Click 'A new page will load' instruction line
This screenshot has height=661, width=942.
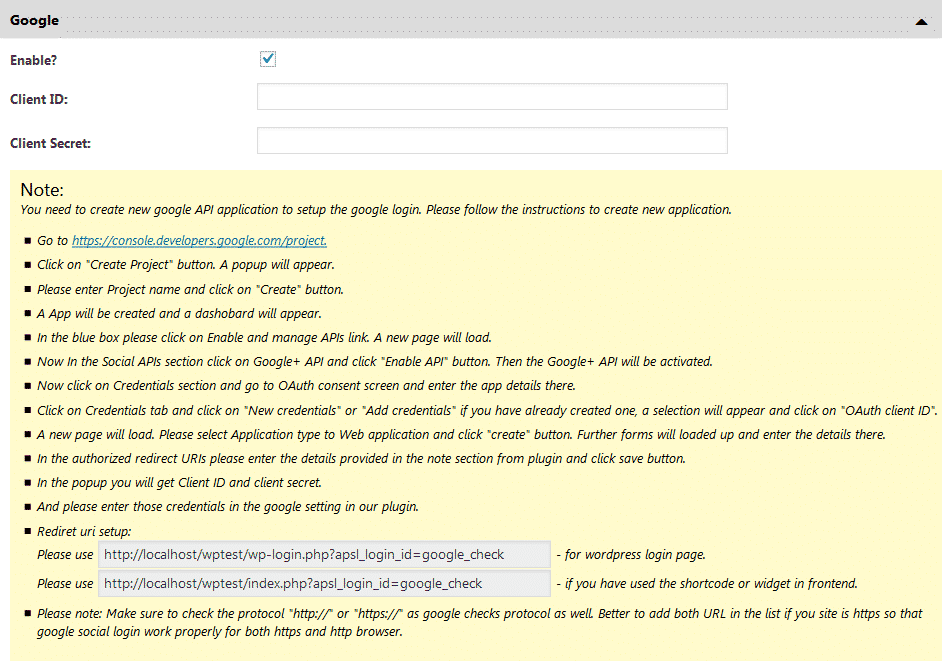pyautogui.click(x=461, y=434)
